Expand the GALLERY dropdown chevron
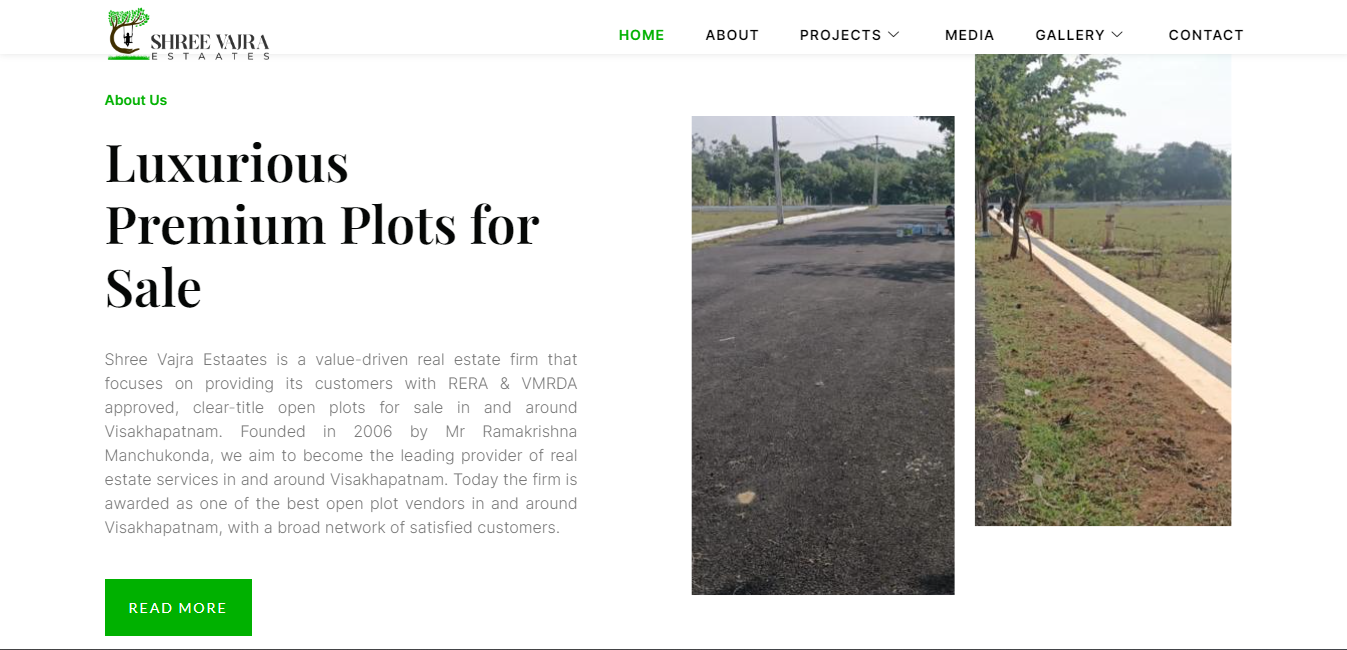The image size is (1347, 650). click(x=1118, y=35)
